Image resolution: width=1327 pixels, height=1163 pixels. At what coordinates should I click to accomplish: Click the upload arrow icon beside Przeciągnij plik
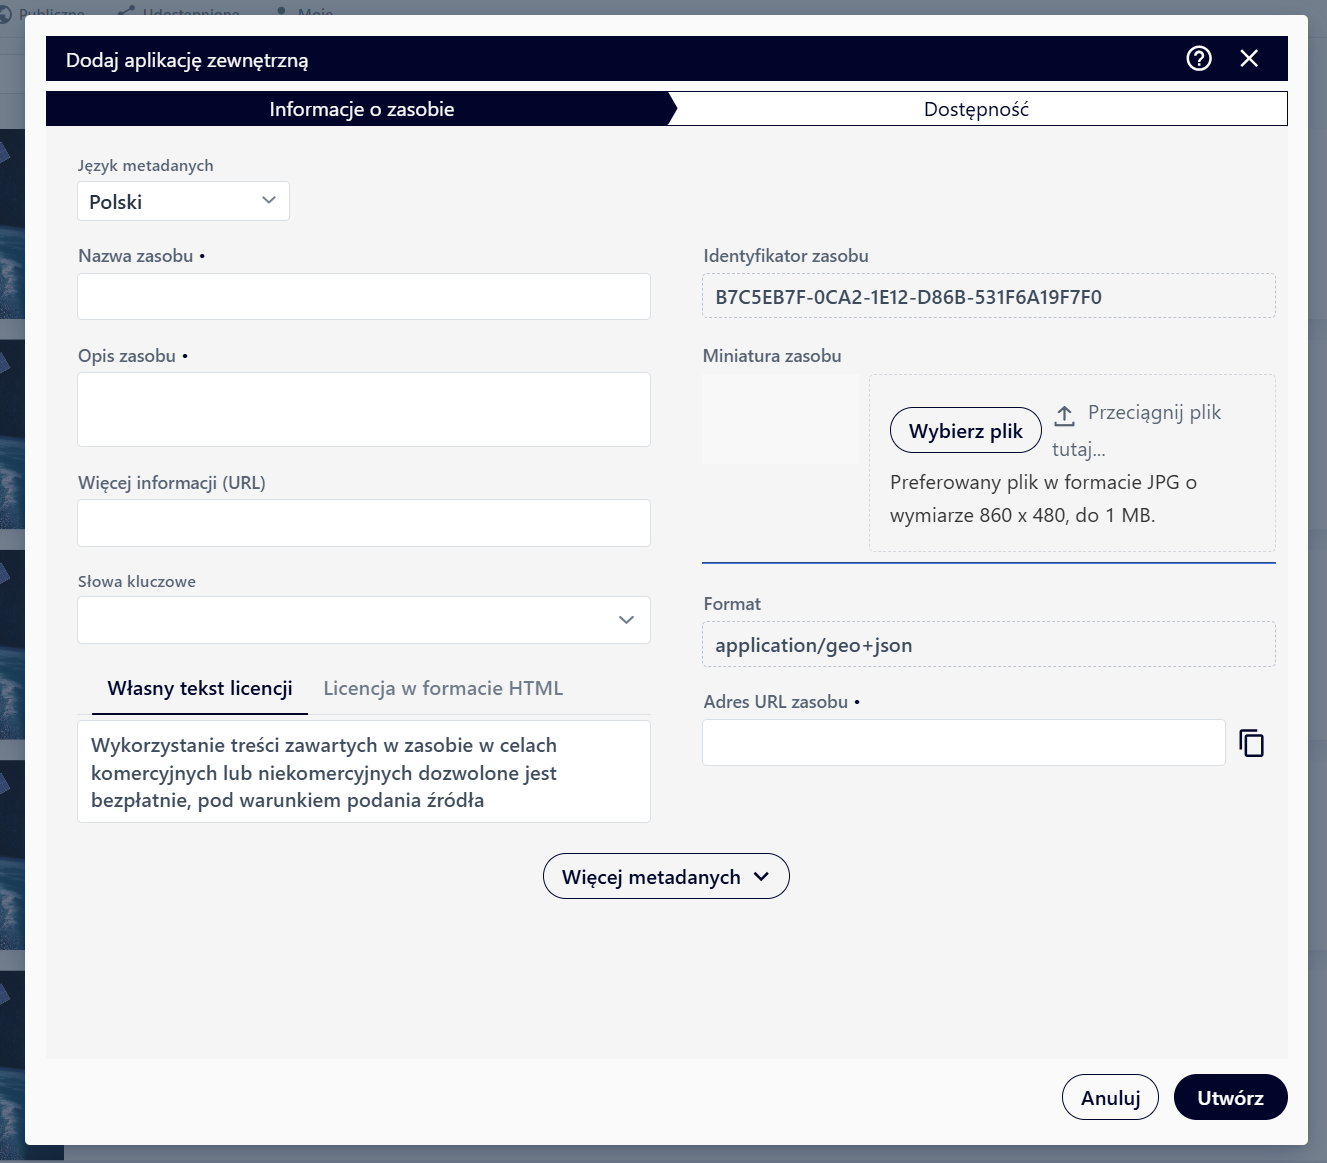[x=1064, y=415]
